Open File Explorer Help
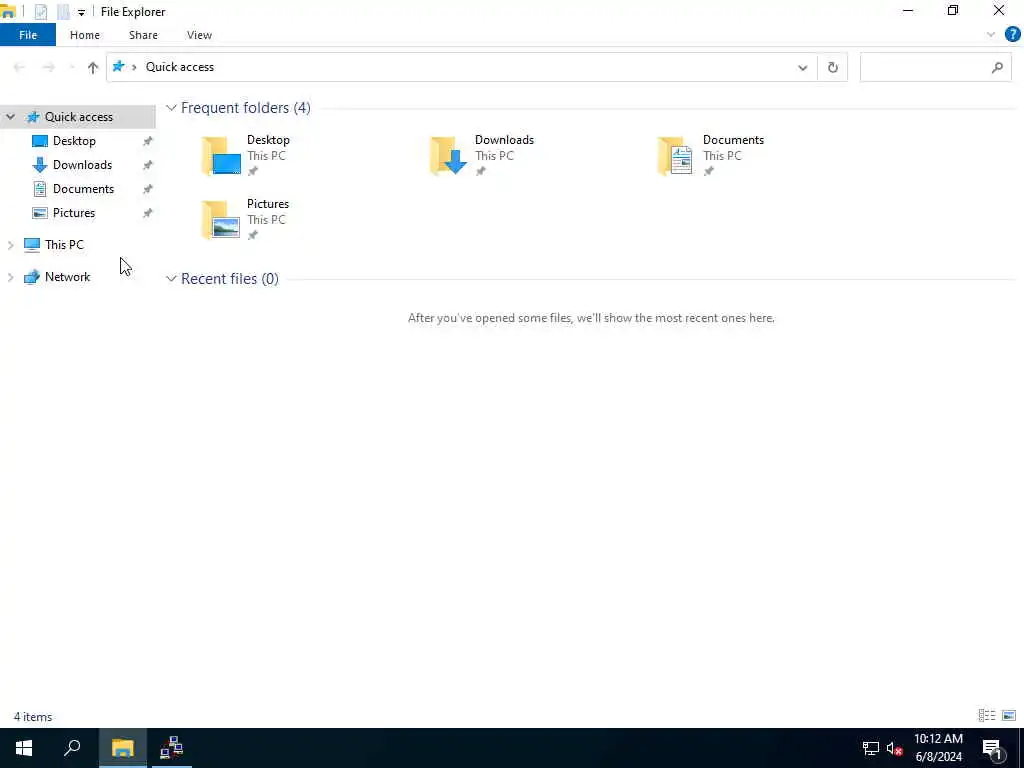This screenshot has height=768, width=1024. click(1012, 35)
